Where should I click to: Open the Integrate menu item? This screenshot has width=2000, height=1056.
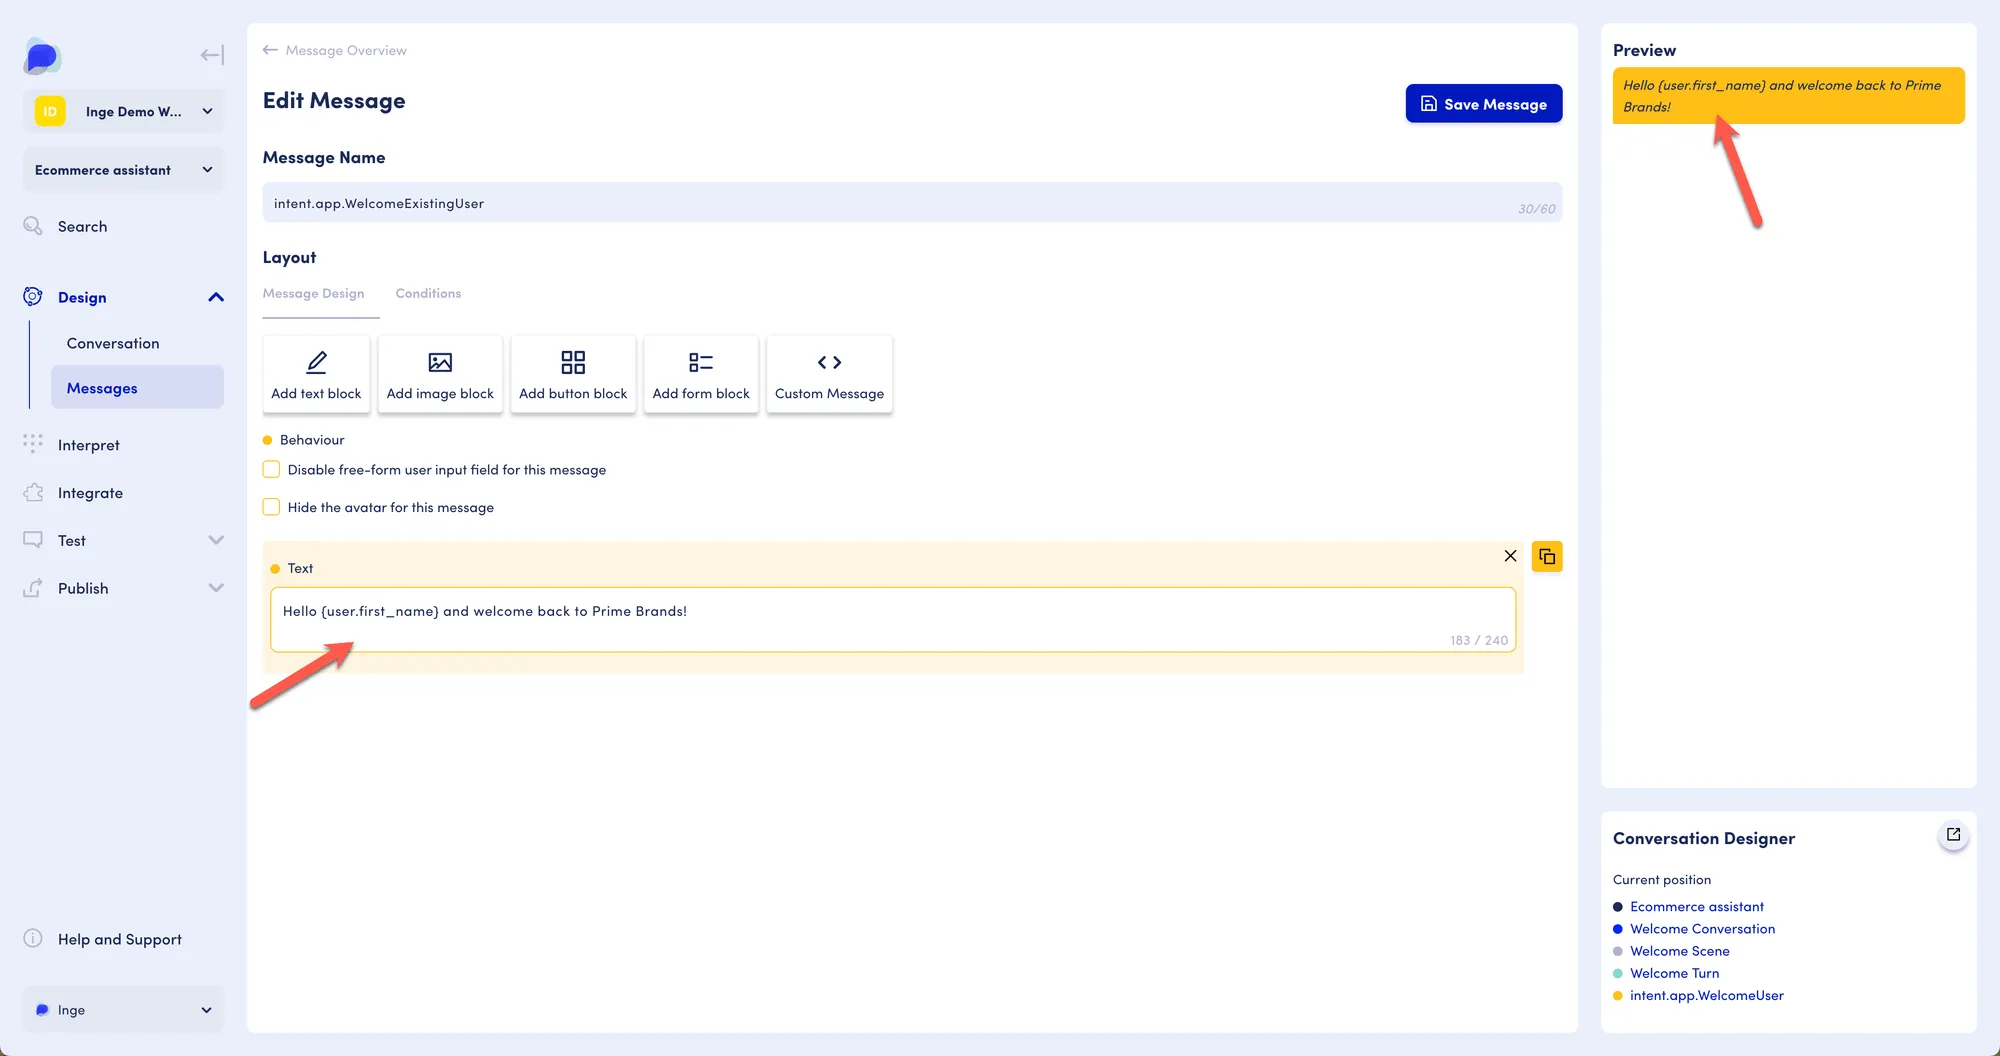coord(90,493)
